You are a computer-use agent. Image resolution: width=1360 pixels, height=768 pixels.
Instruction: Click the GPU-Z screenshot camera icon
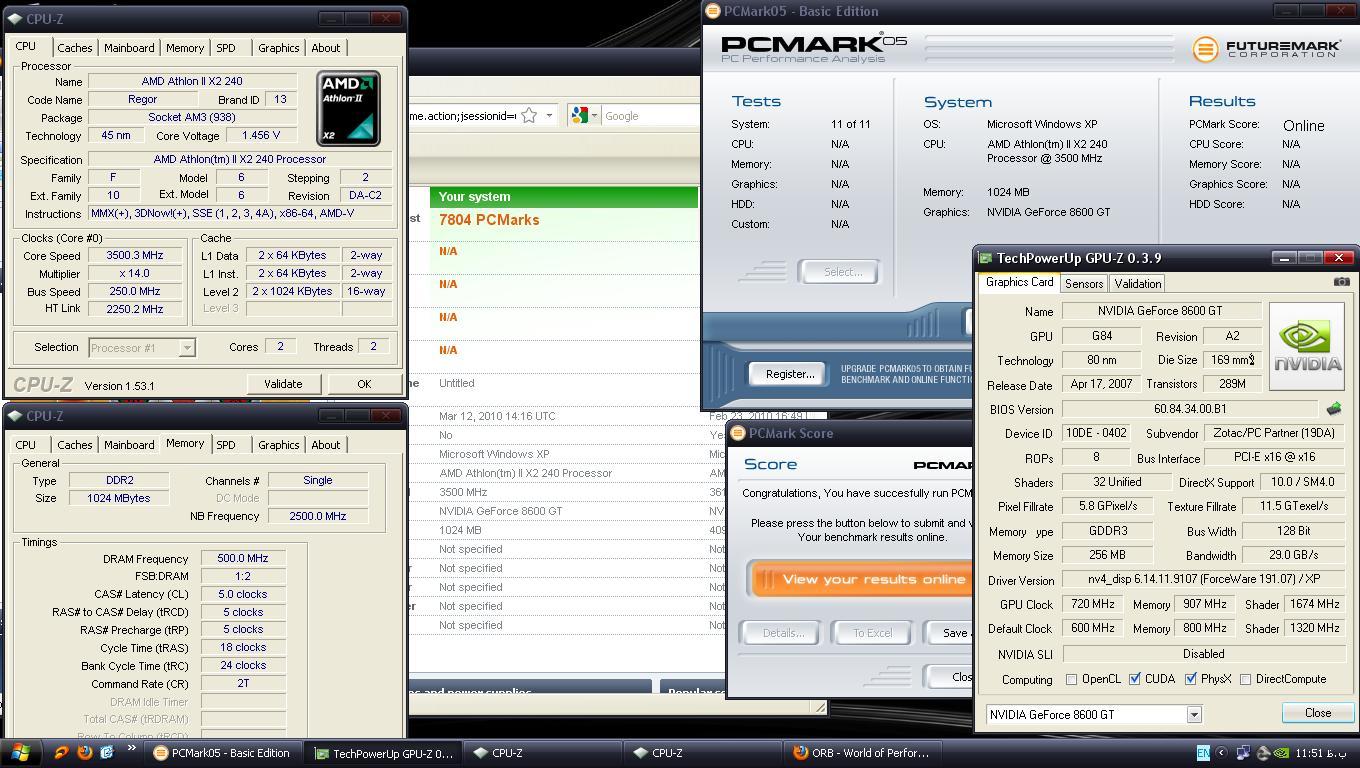1341,282
